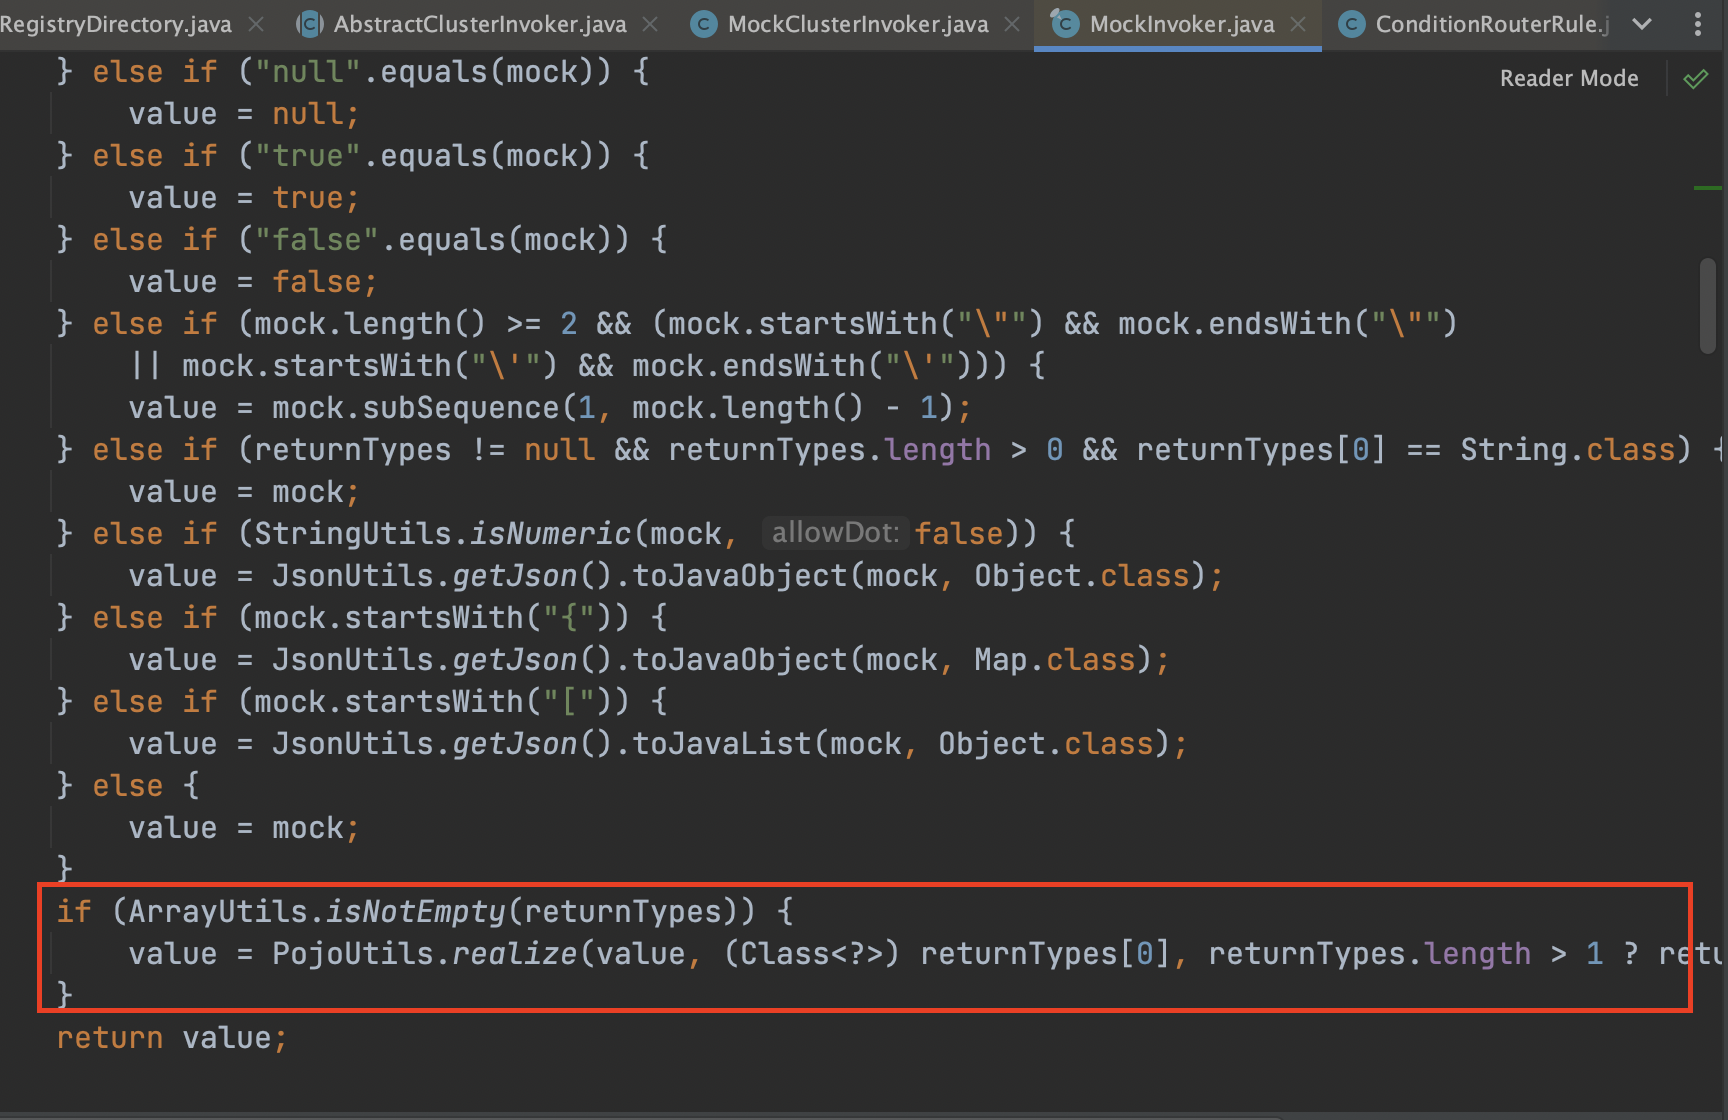1728x1120 pixels.
Task: Click the mock.length() >= 2 expression
Action: 416,324
